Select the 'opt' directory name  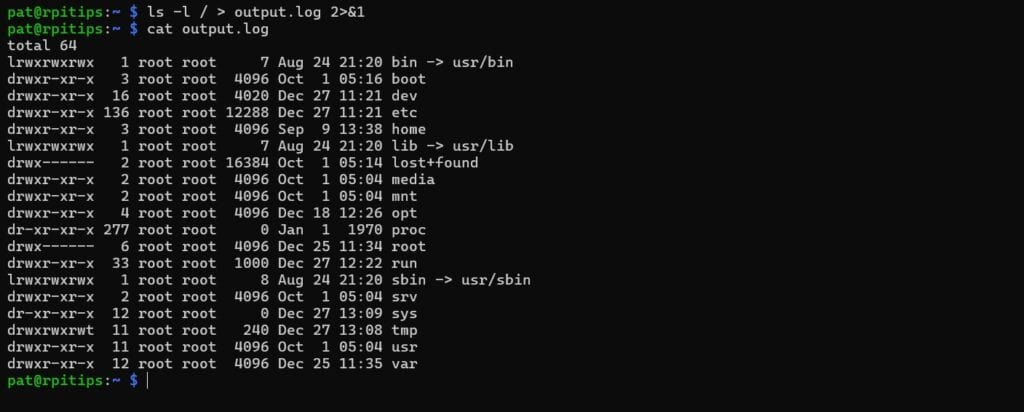[405, 212]
